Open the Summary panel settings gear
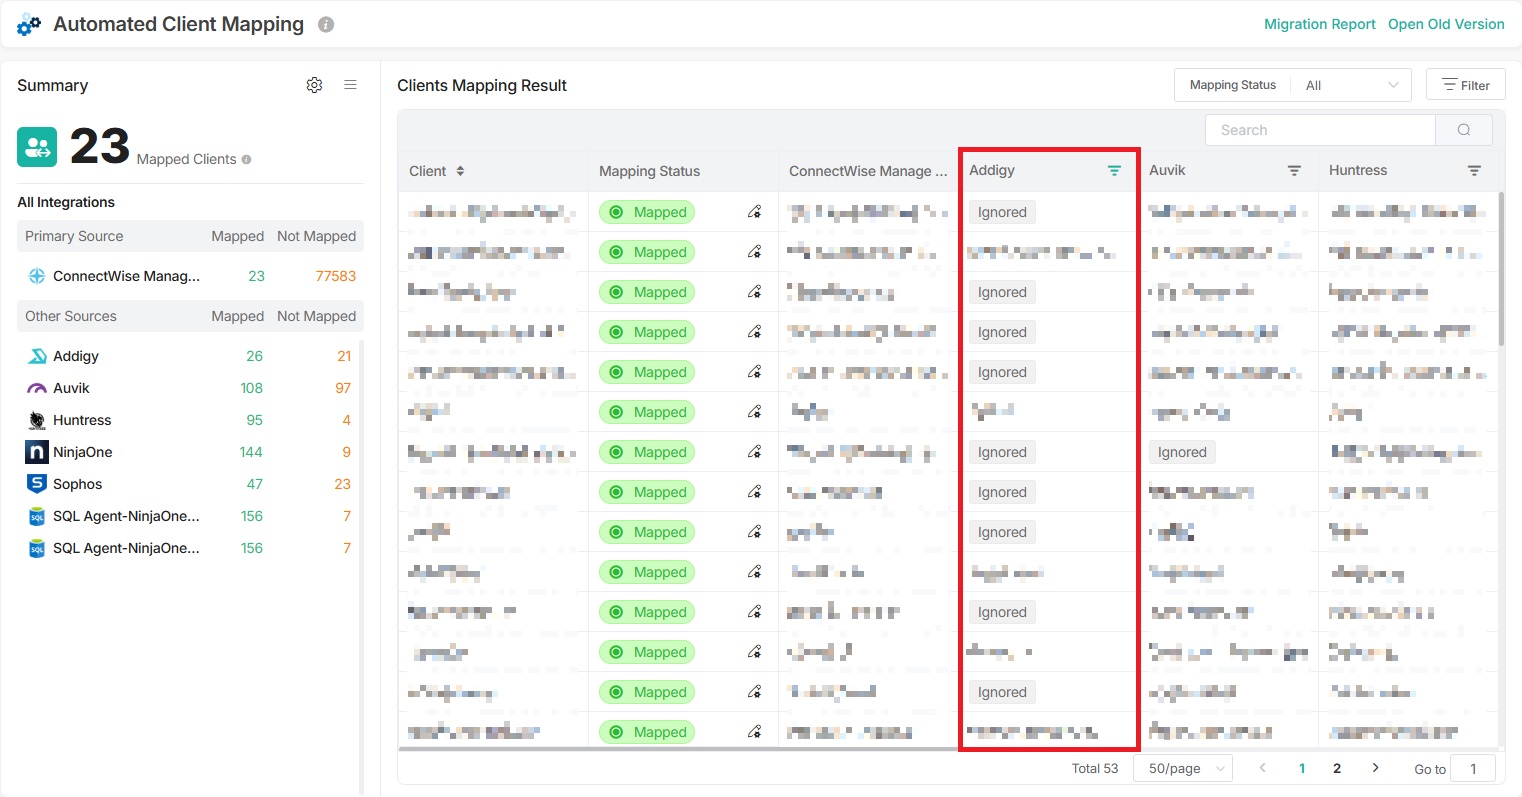The width and height of the screenshot is (1522, 797). pos(314,85)
